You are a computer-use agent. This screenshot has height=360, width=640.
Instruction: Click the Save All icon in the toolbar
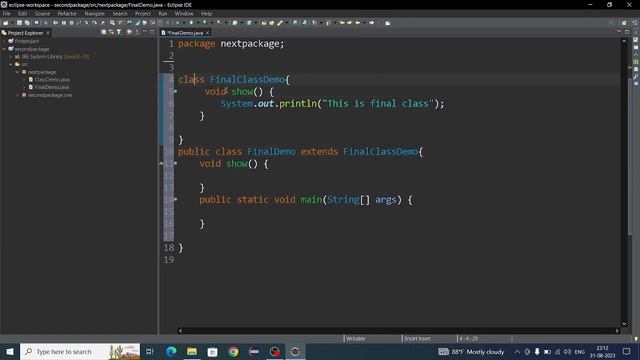(27, 23)
